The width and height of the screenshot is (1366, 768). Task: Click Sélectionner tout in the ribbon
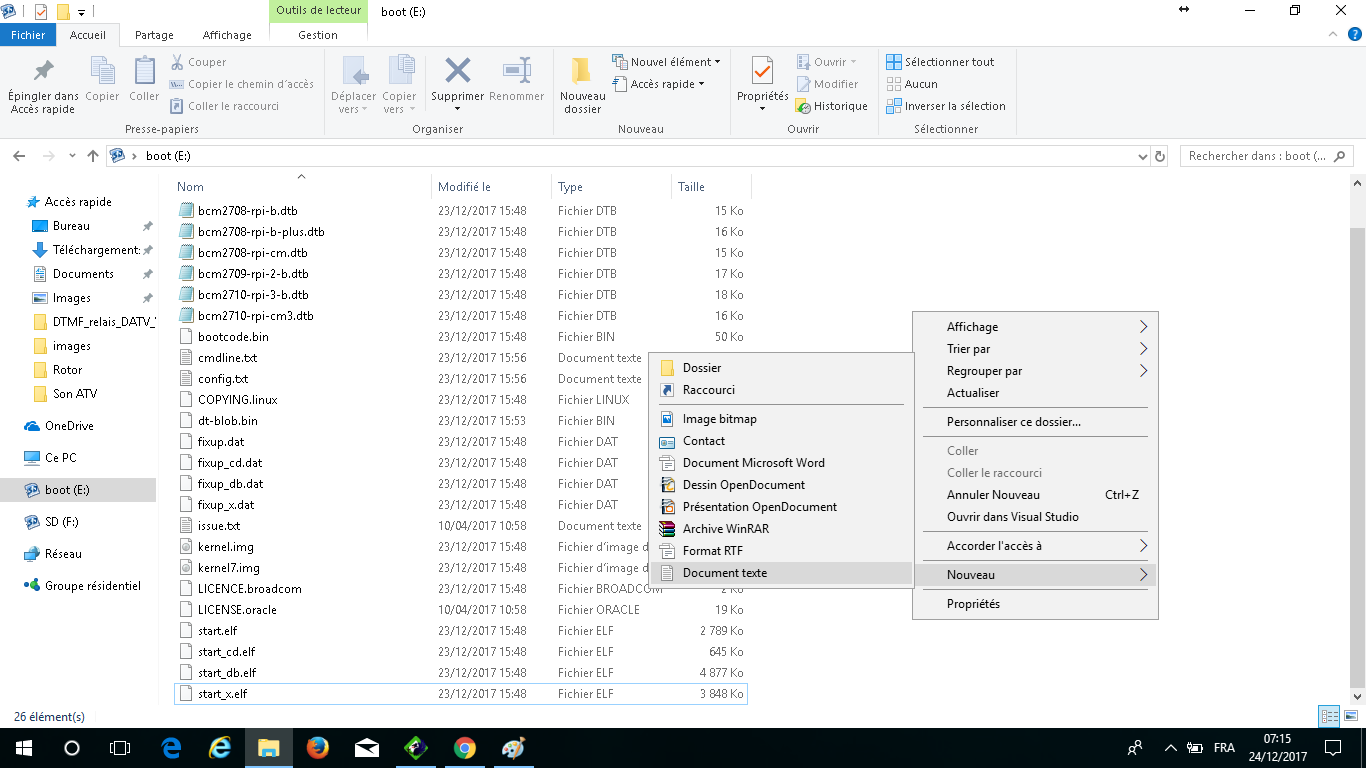pyautogui.click(x=949, y=62)
